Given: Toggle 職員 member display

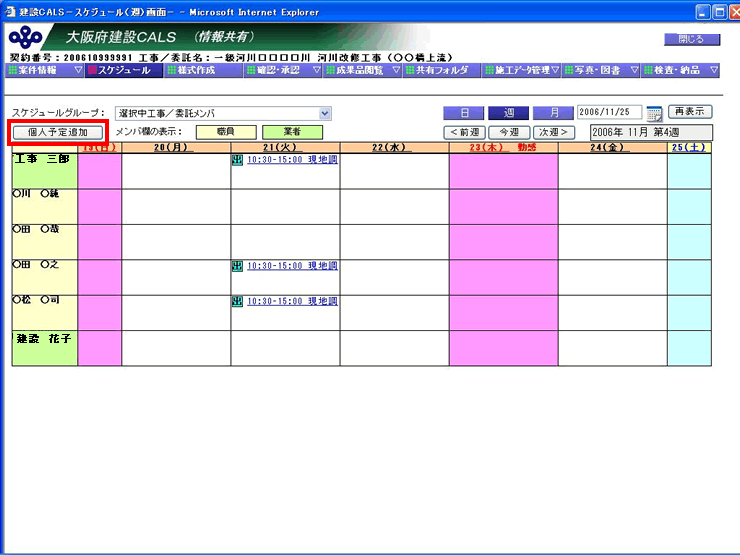Looking at the screenshot, I should pyautogui.click(x=225, y=132).
